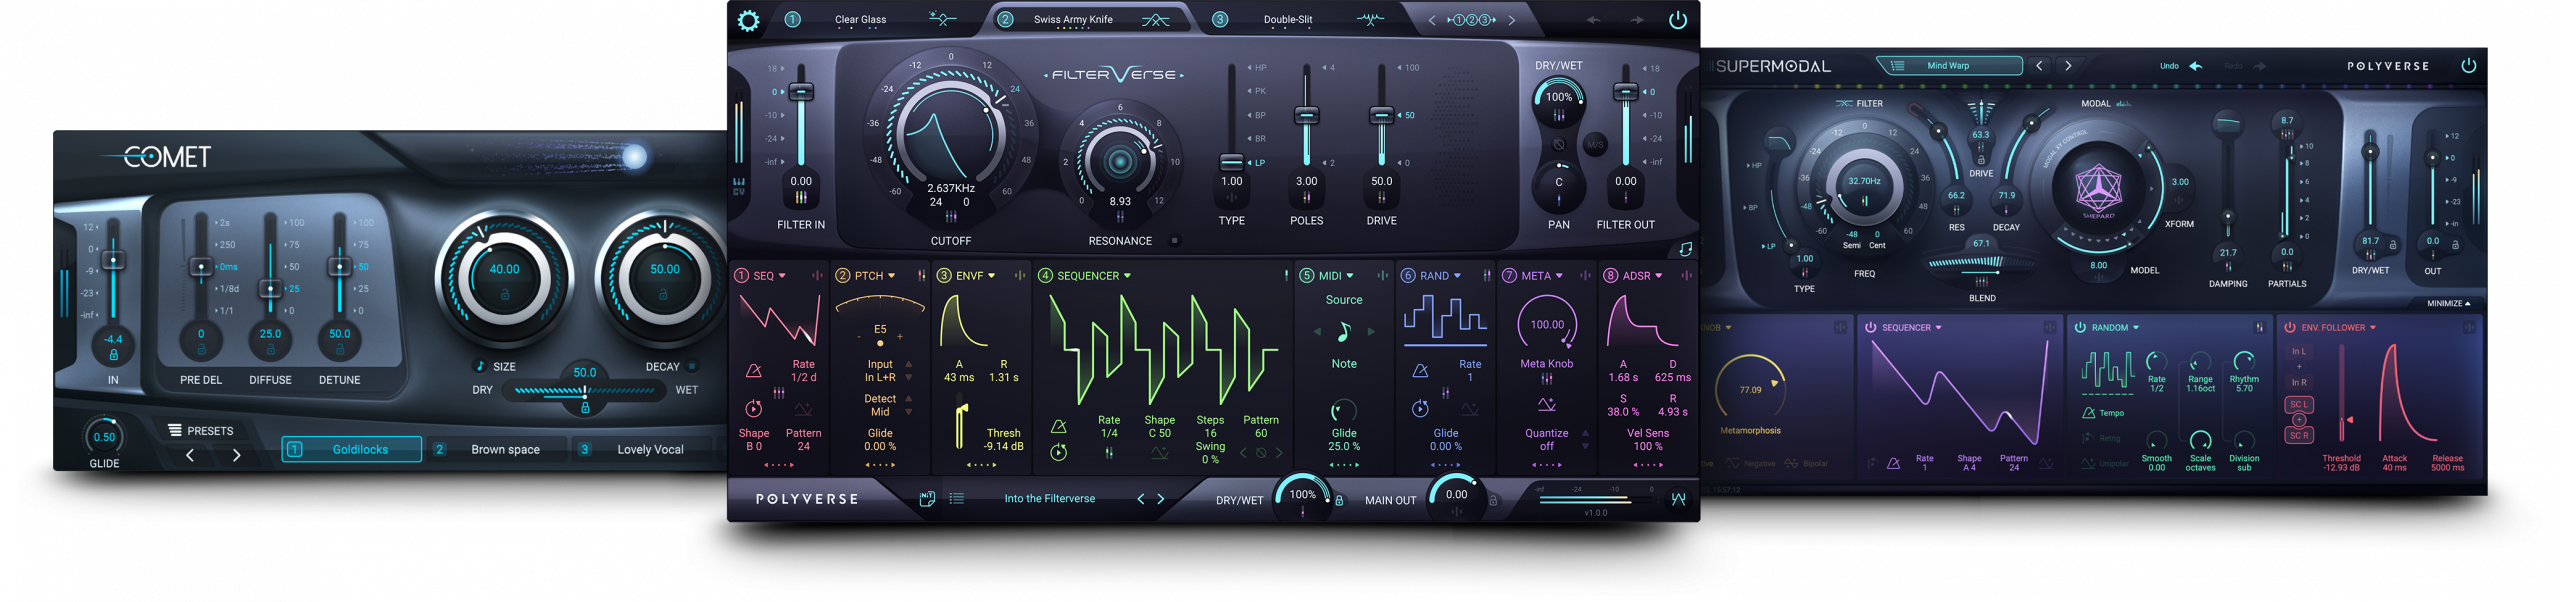Click the Comet GLIDE knob
This screenshot has height=602, width=2560.
(104, 437)
